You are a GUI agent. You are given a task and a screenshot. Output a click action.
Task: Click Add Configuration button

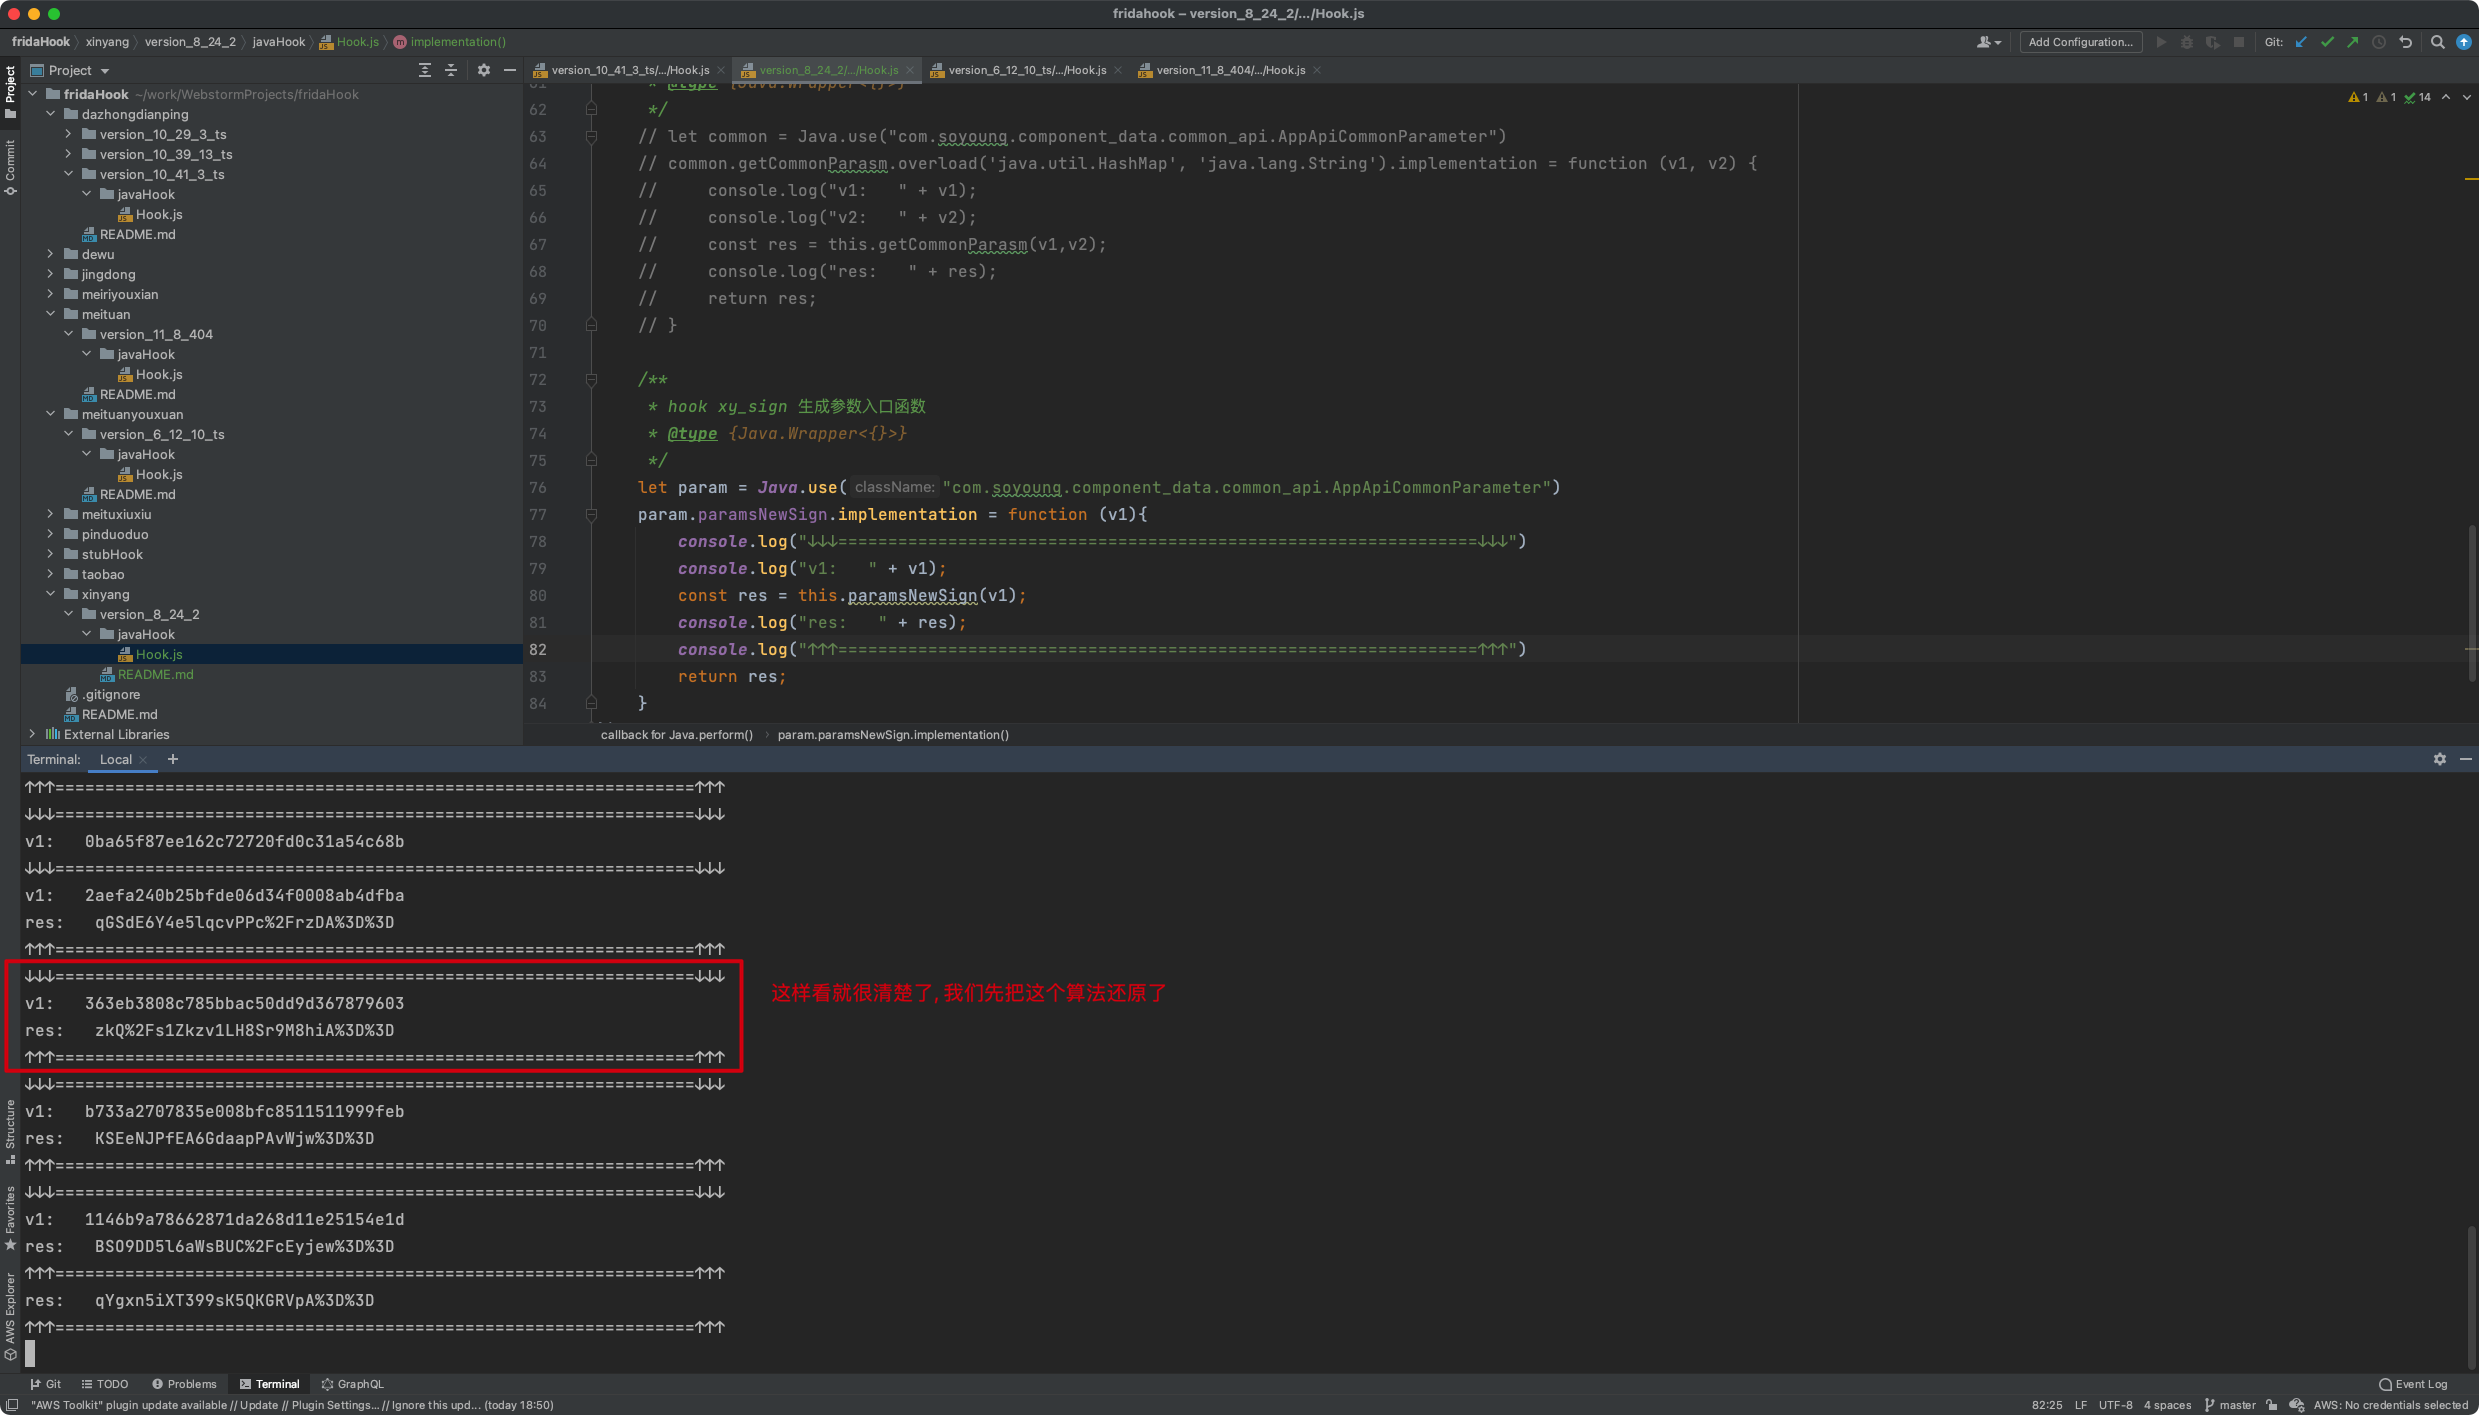click(2080, 42)
